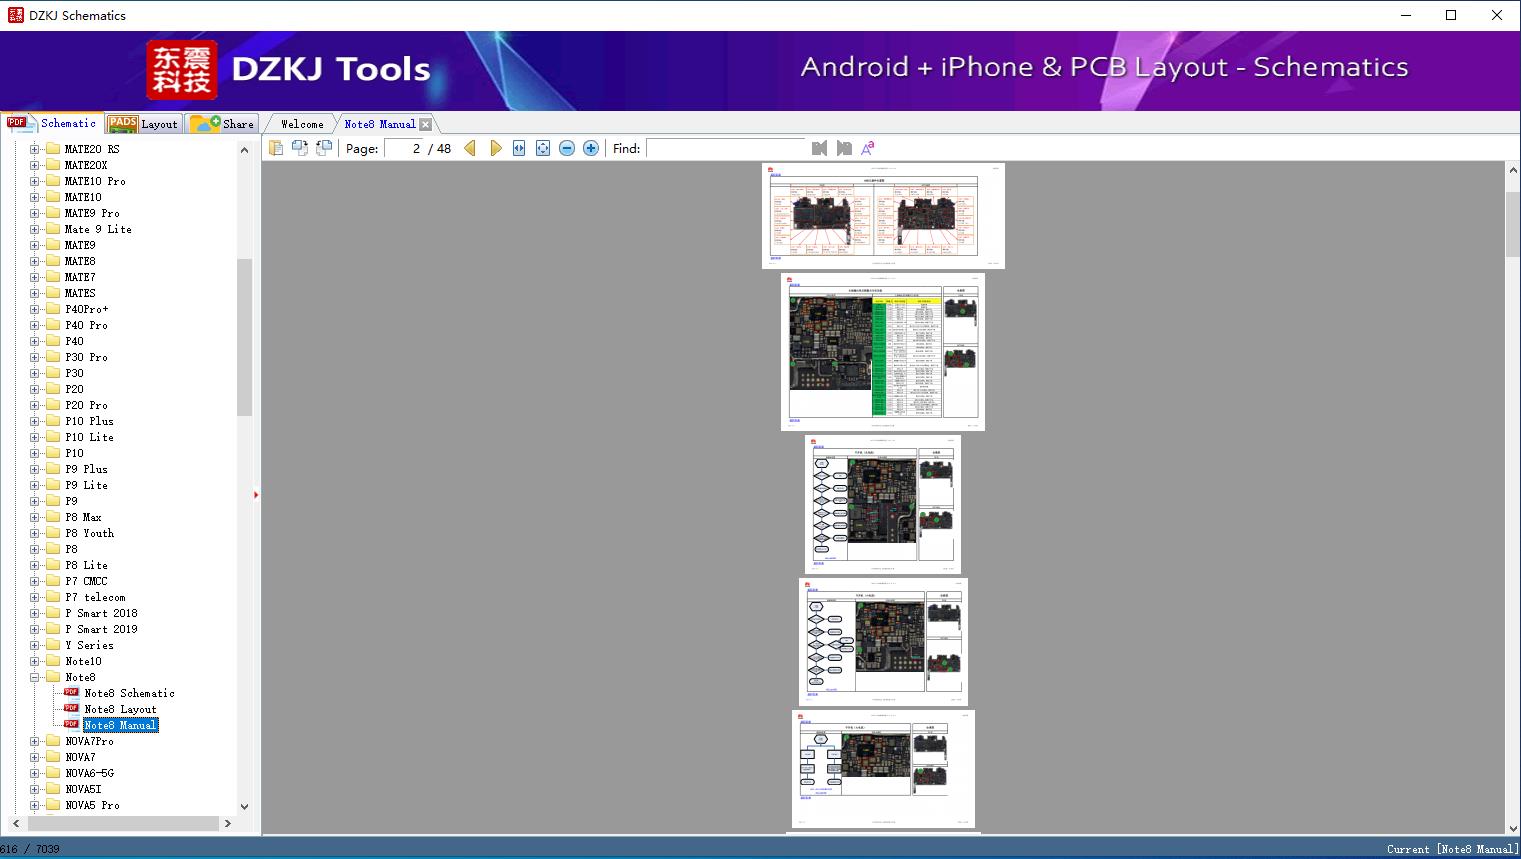Zoom in with the plus icon
This screenshot has width=1521, height=859.
coord(591,148)
